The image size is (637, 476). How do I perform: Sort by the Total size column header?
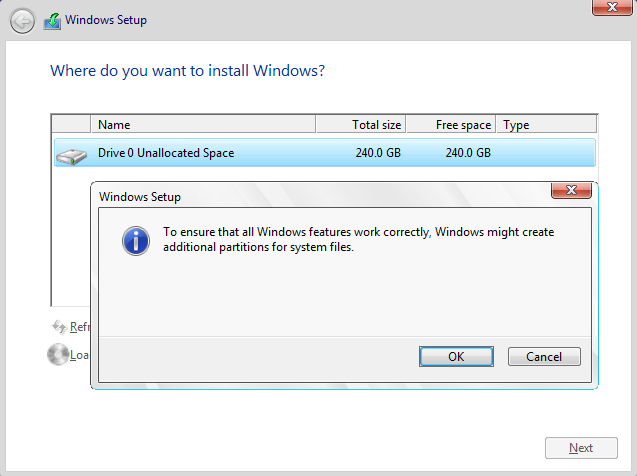point(361,124)
